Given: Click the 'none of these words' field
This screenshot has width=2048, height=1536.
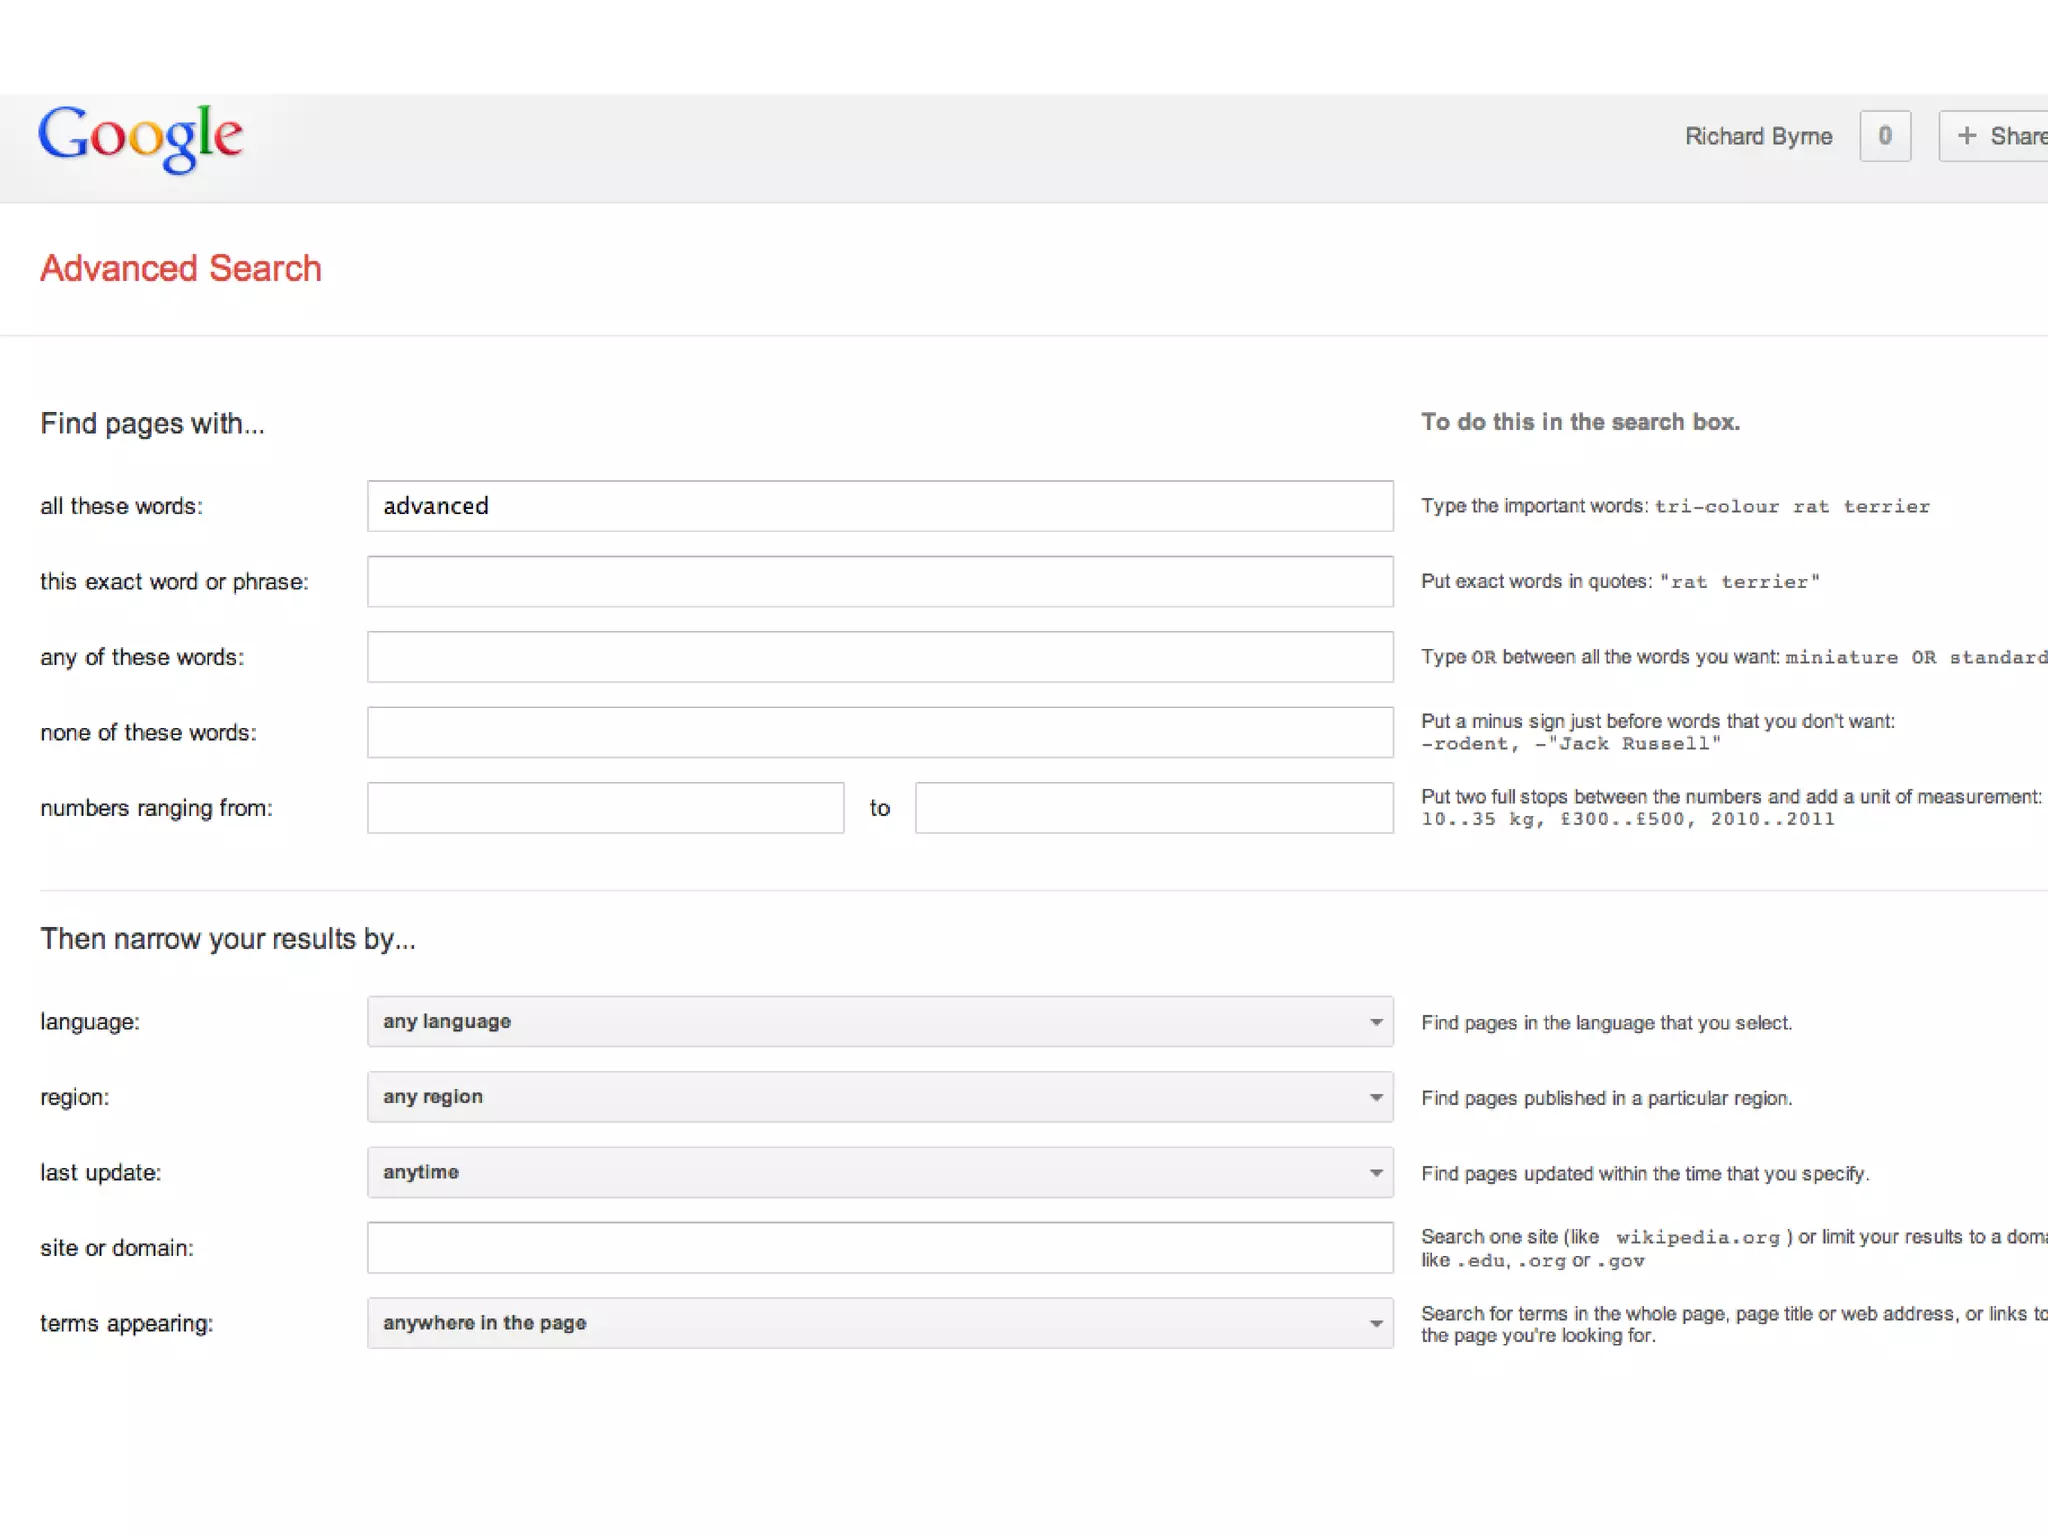Looking at the screenshot, I should pyautogui.click(x=880, y=732).
